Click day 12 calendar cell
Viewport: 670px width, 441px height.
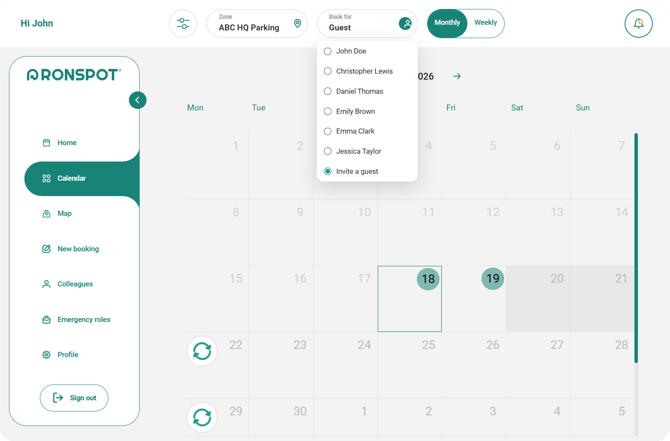[x=474, y=232]
